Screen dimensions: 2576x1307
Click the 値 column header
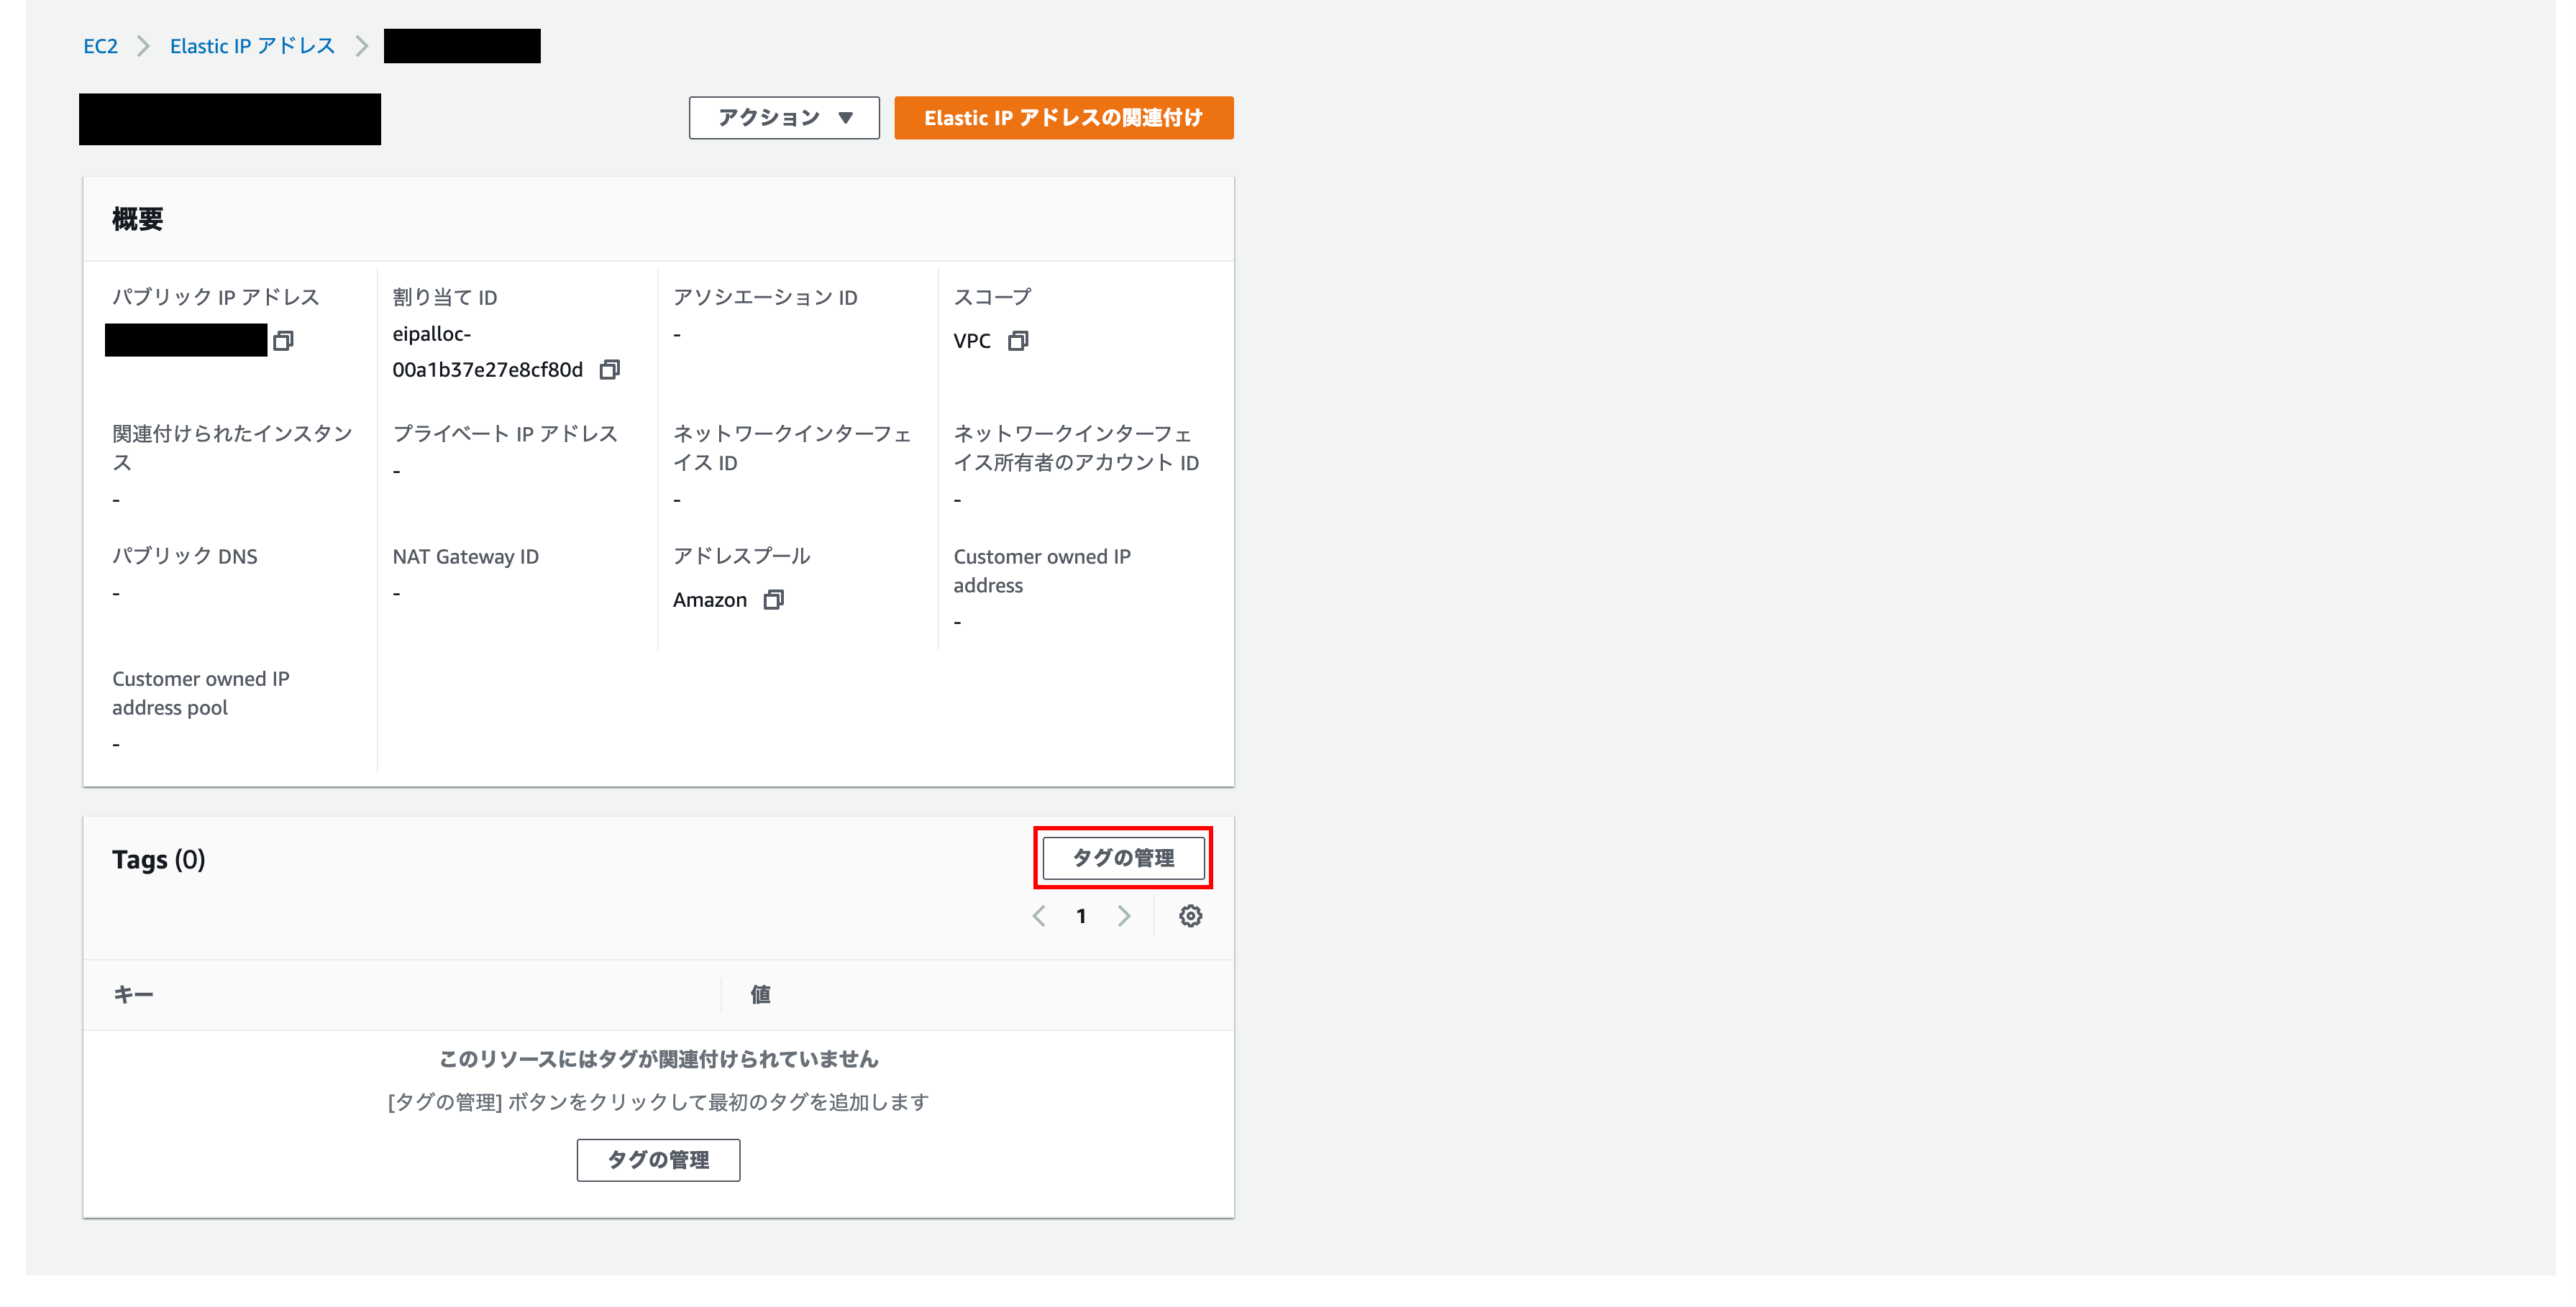click(761, 995)
